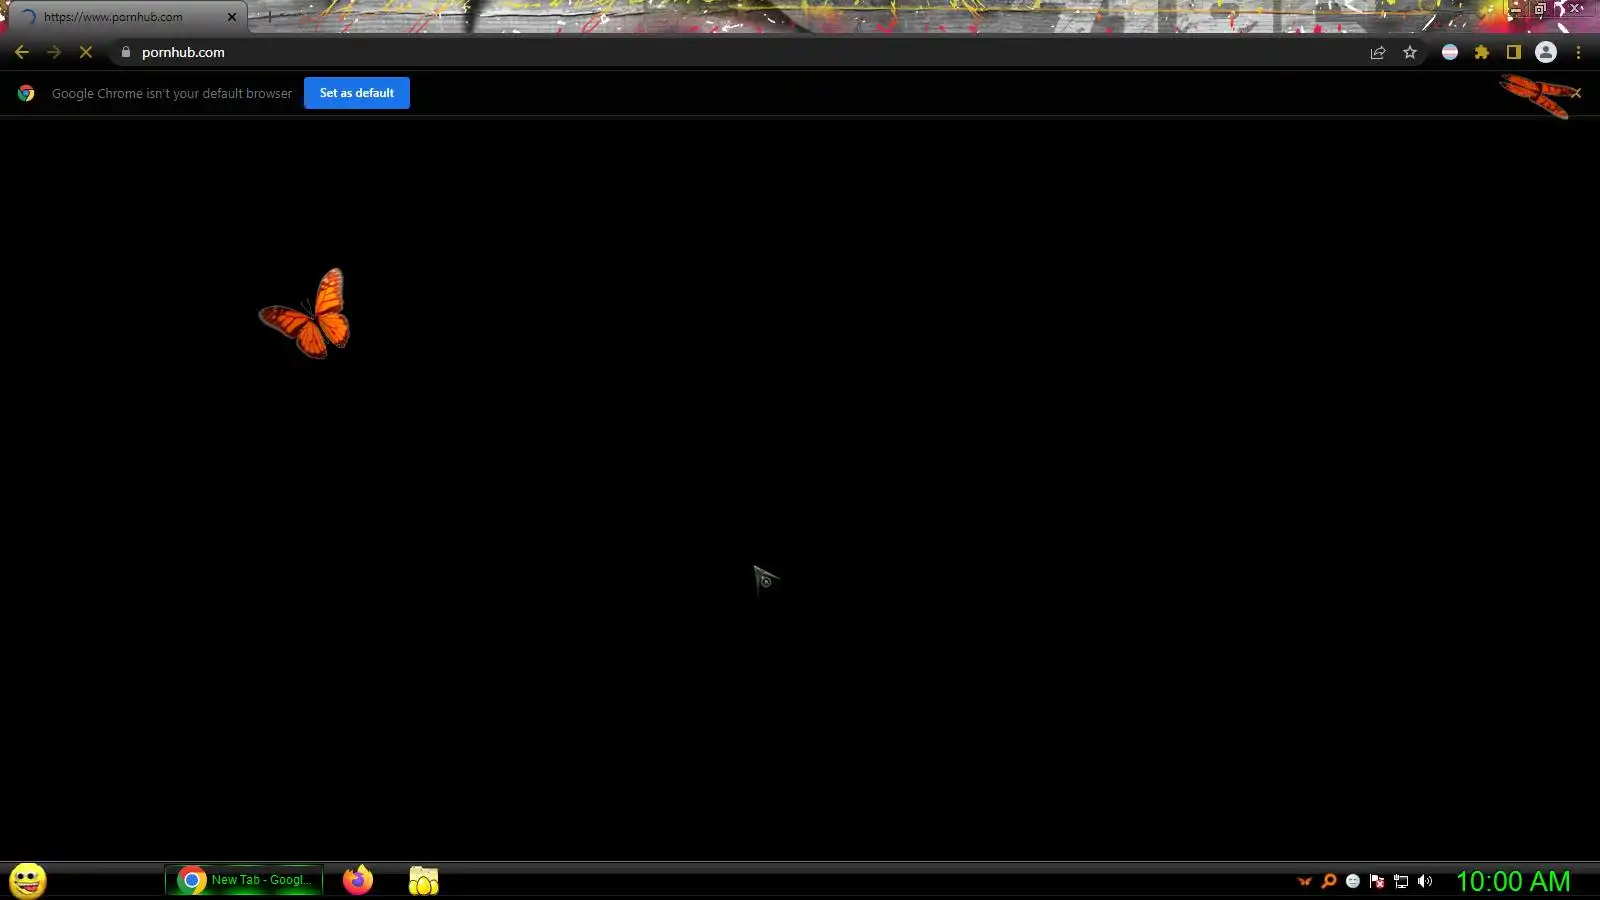This screenshot has height=900, width=1600.
Task: Open the Action Center flag icon
Action: click(1377, 881)
